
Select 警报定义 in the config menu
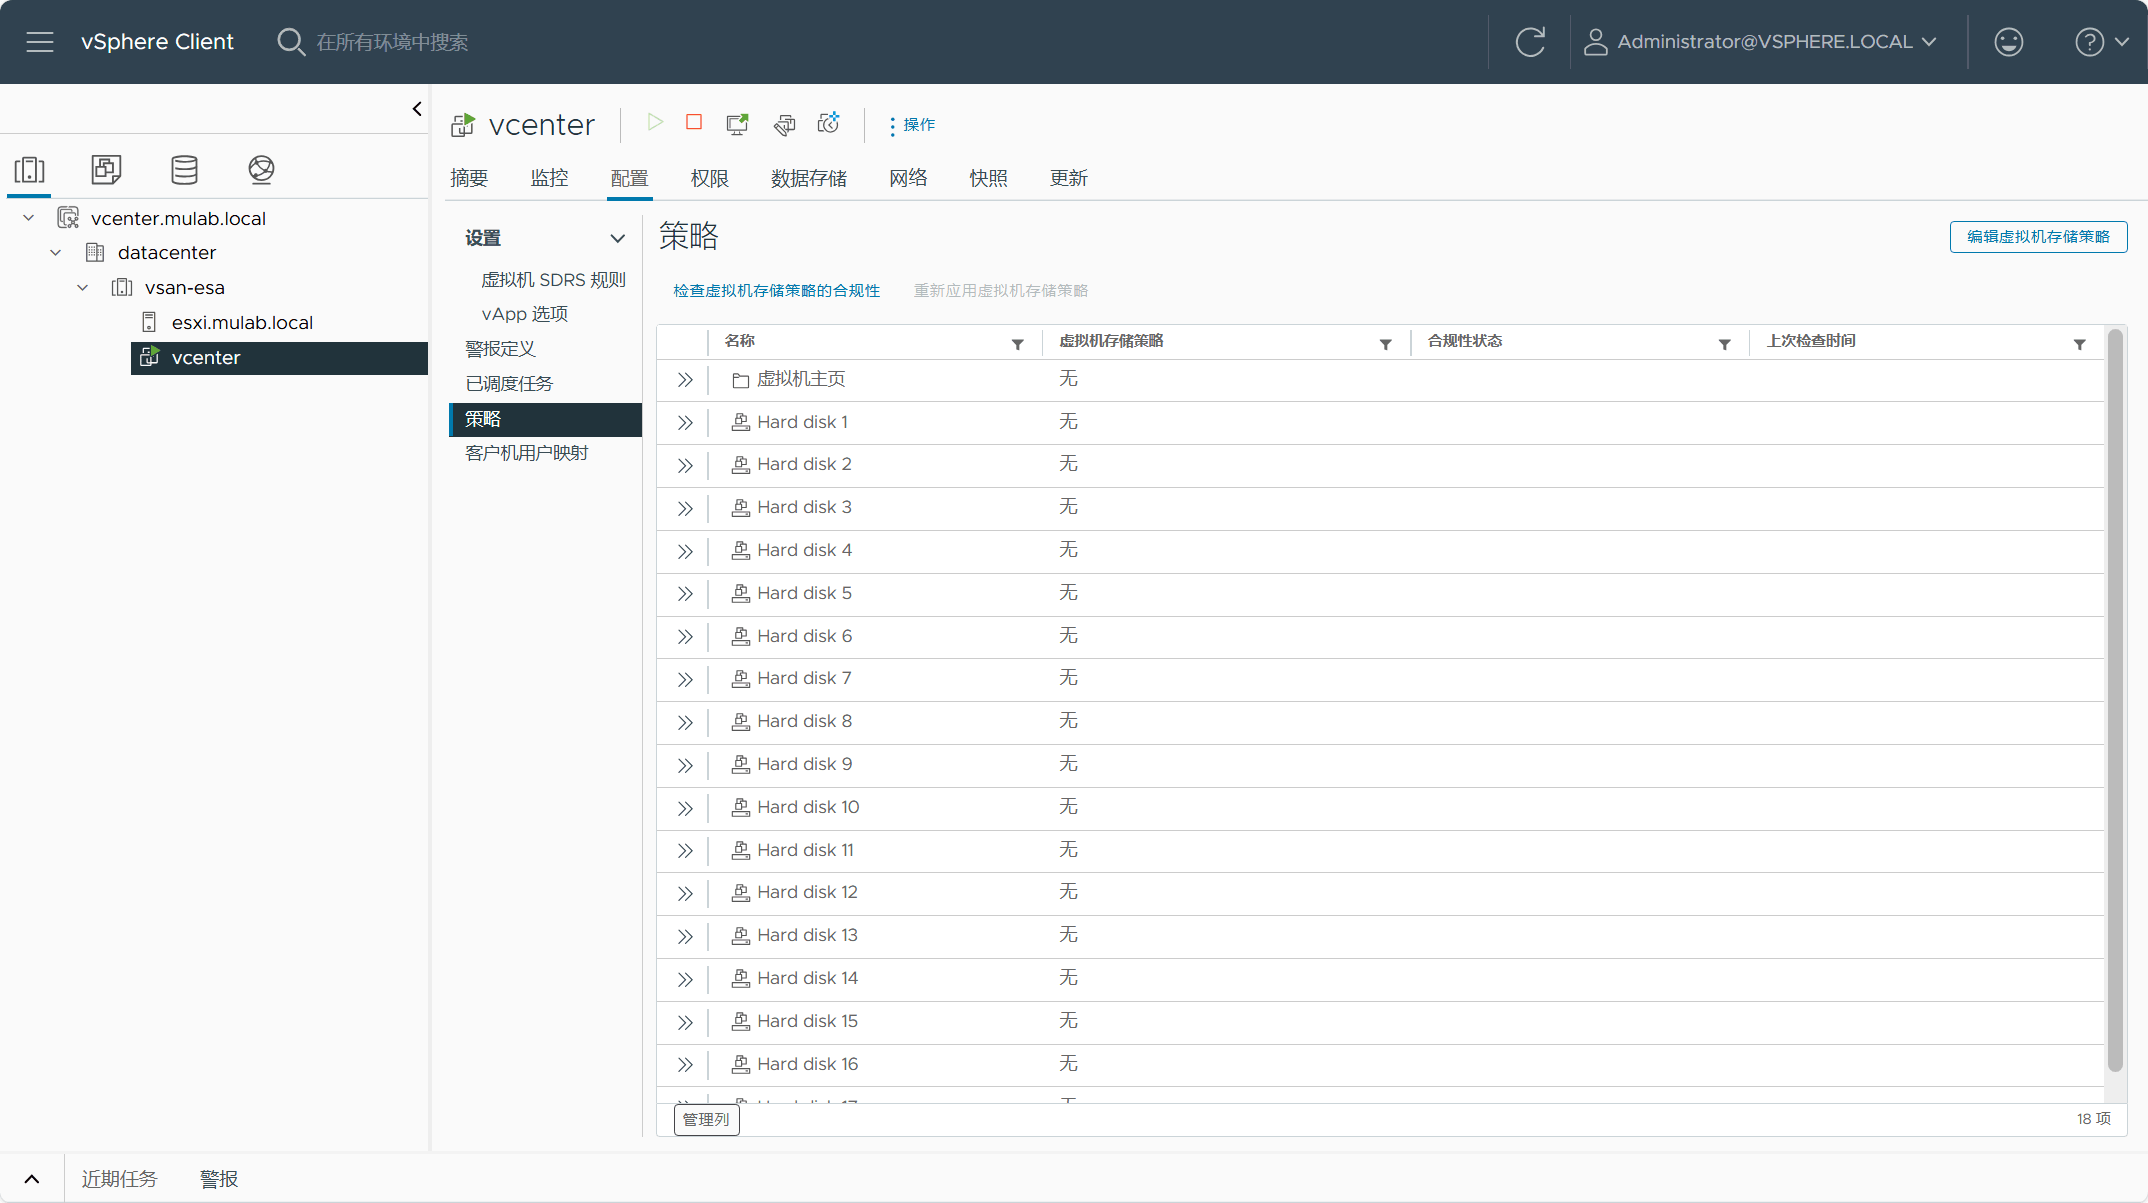[500, 349]
